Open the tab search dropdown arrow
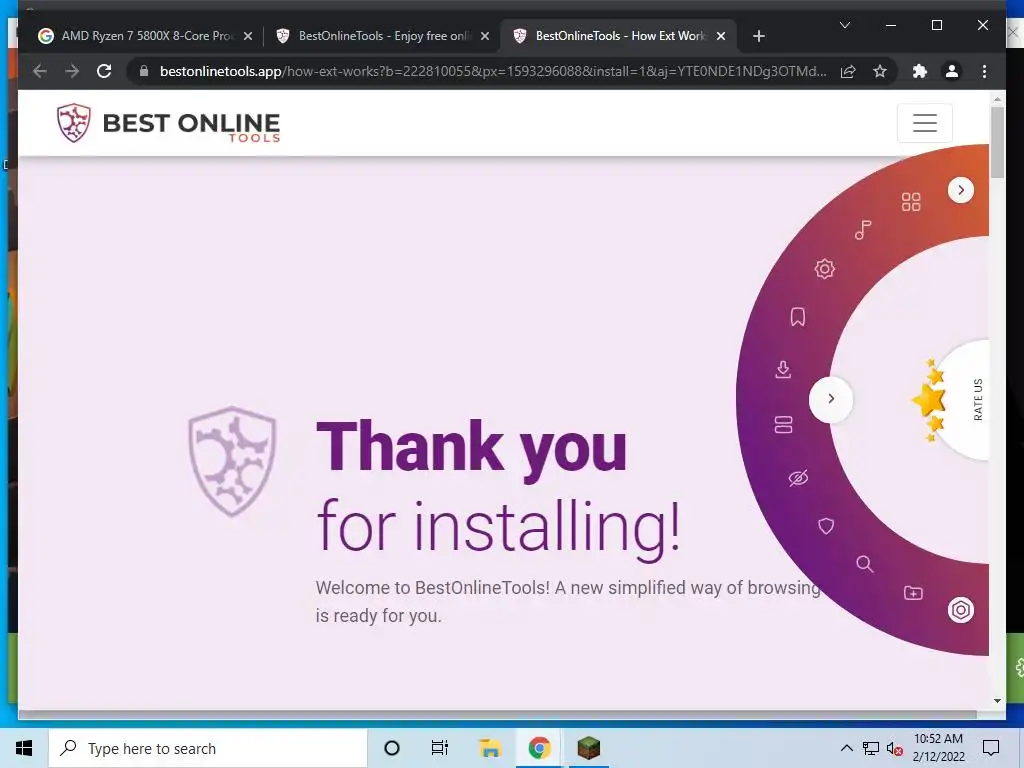This screenshot has height=768, width=1024. 844,25
